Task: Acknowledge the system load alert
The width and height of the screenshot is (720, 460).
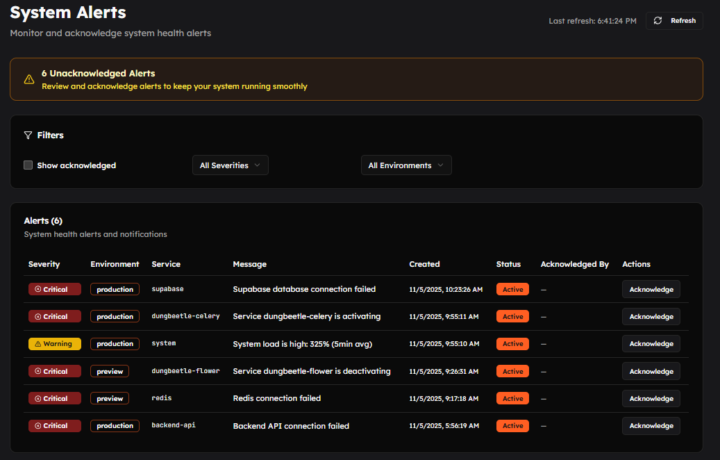Action: [x=651, y=343]
